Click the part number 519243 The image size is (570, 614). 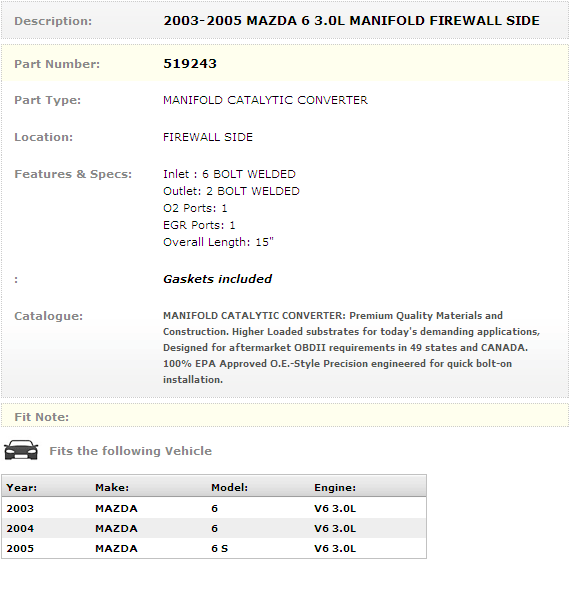pos(190,63)
